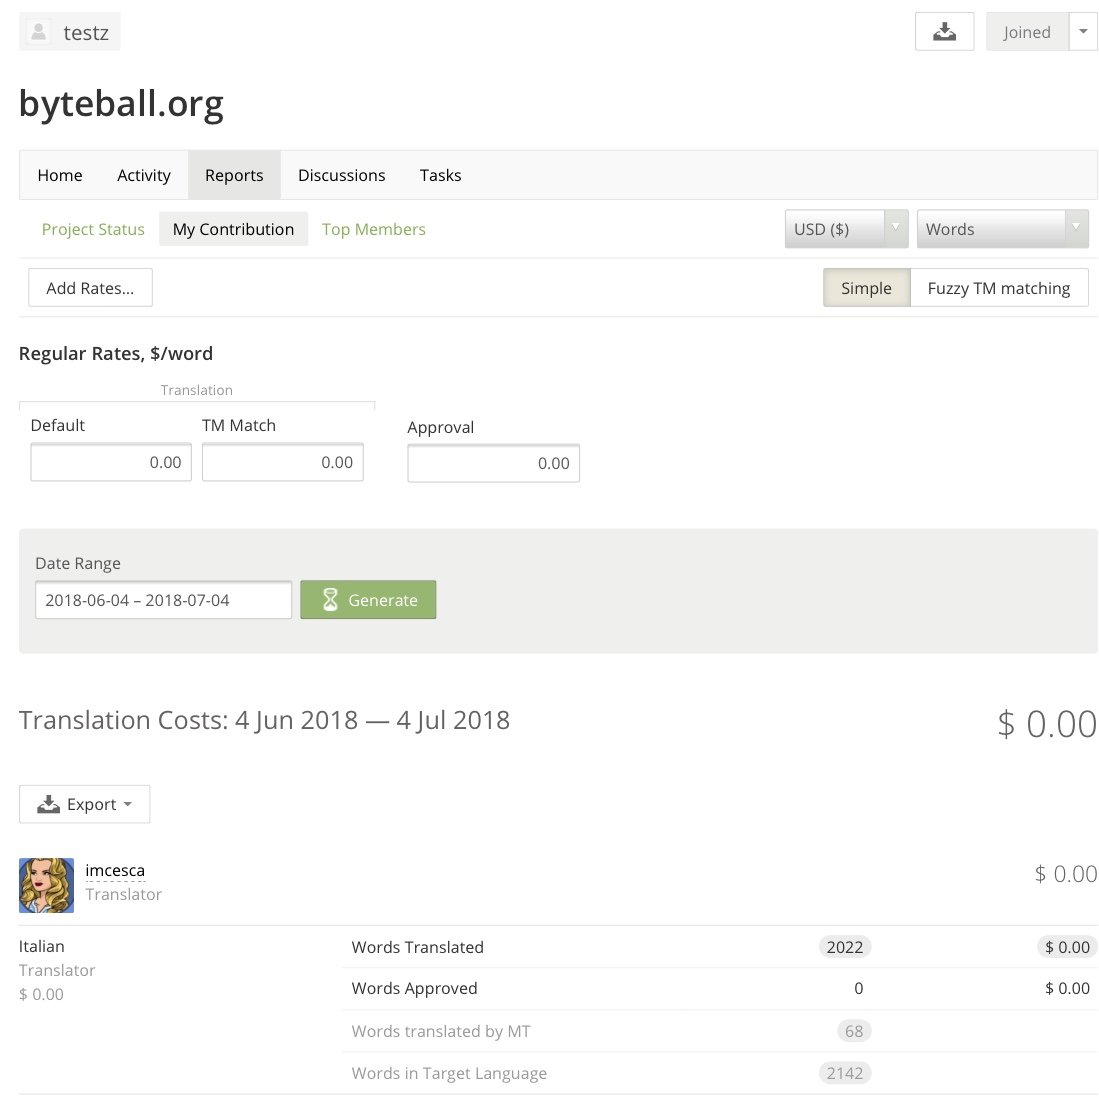
Task: Click the download icon button at top right
Action: coord(944,32)
